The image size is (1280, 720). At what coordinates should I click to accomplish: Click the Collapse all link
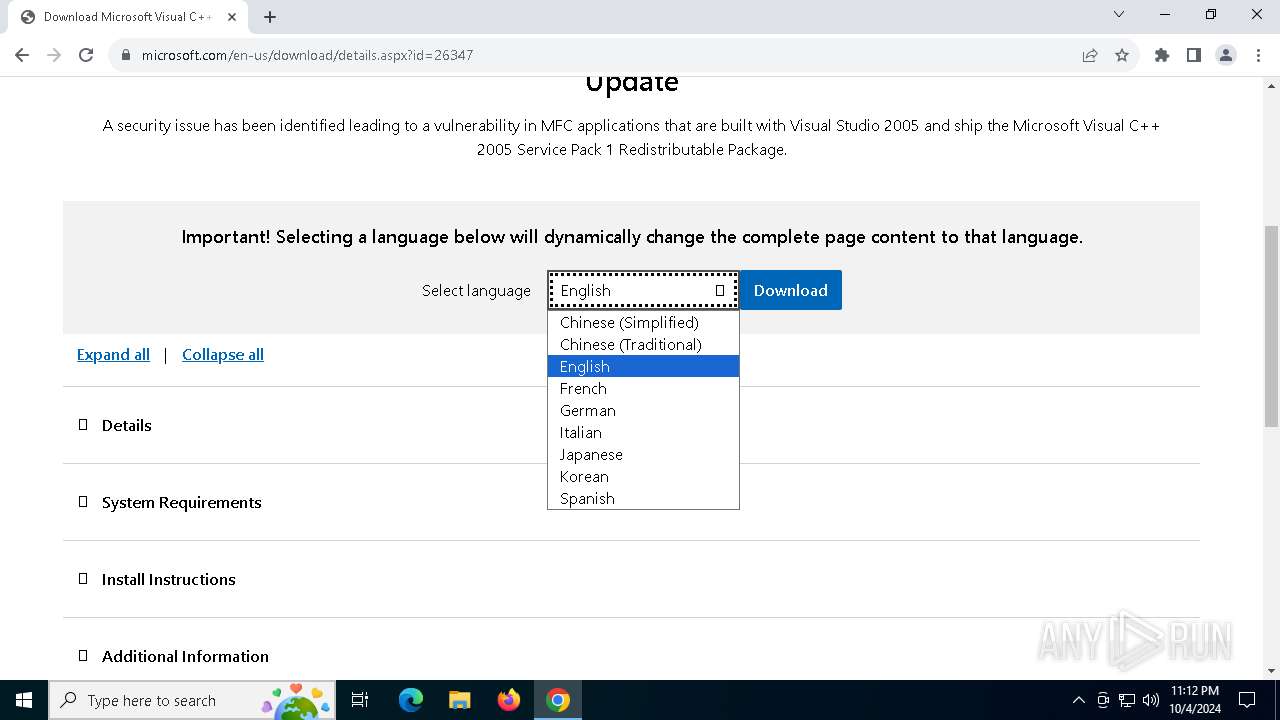pyautogui.click(x=223, y=354)
